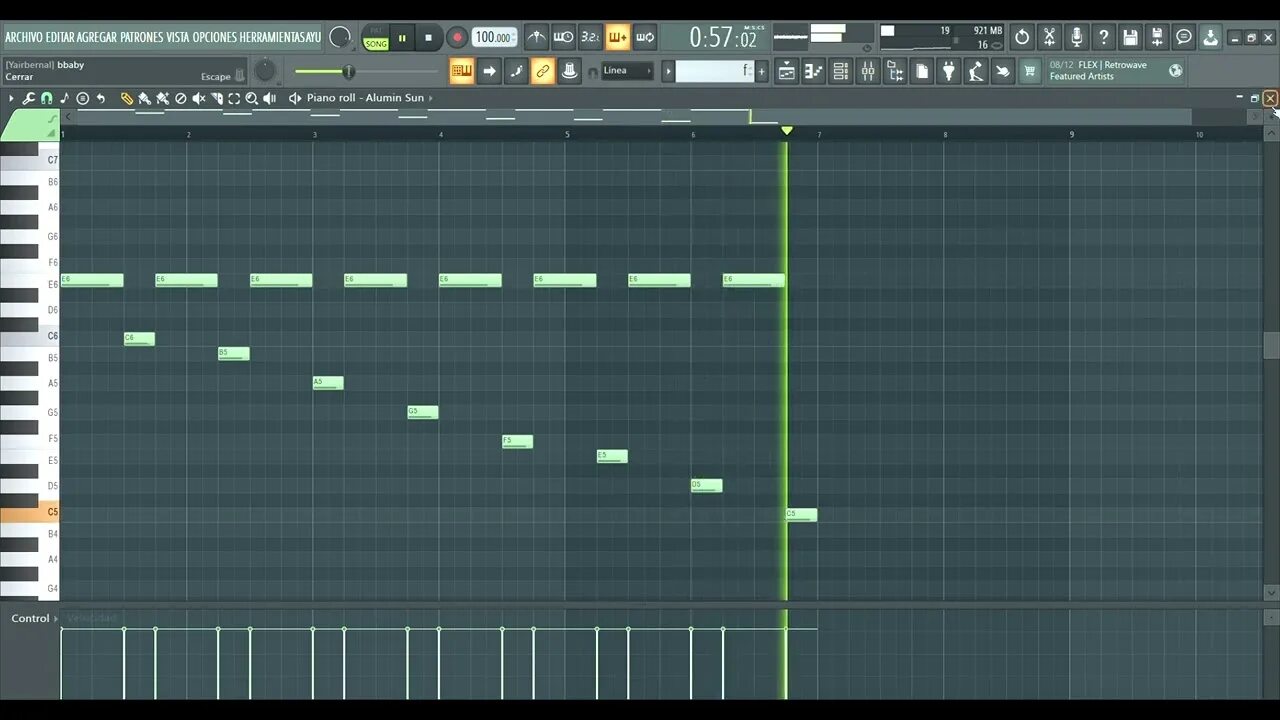Click the pattern name field

[x=715, y=71]
